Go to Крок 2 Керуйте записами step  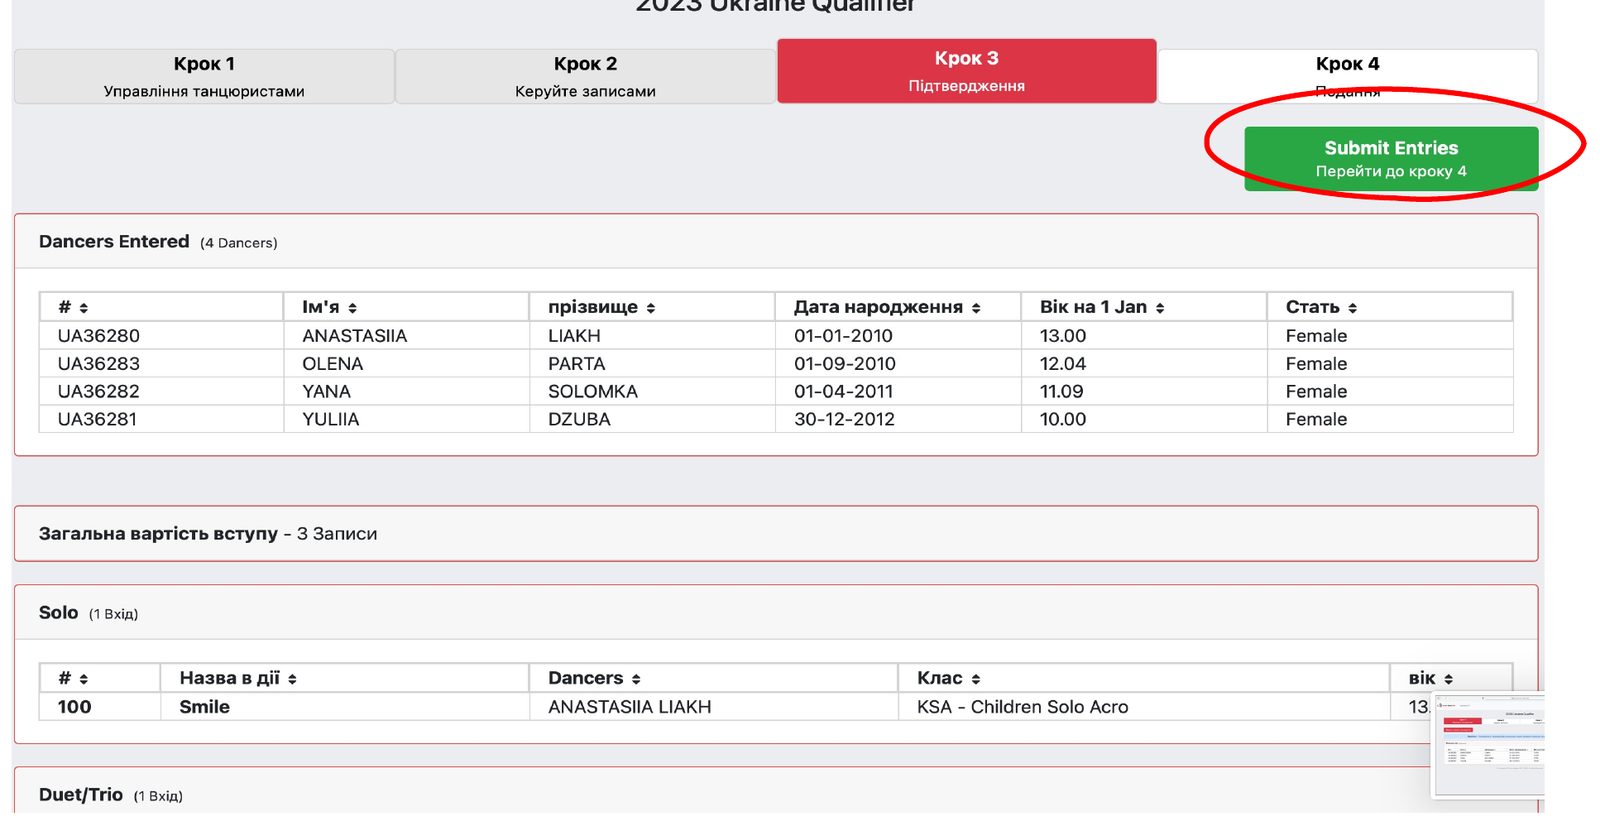pyautogui.click(x=585, y=76)
